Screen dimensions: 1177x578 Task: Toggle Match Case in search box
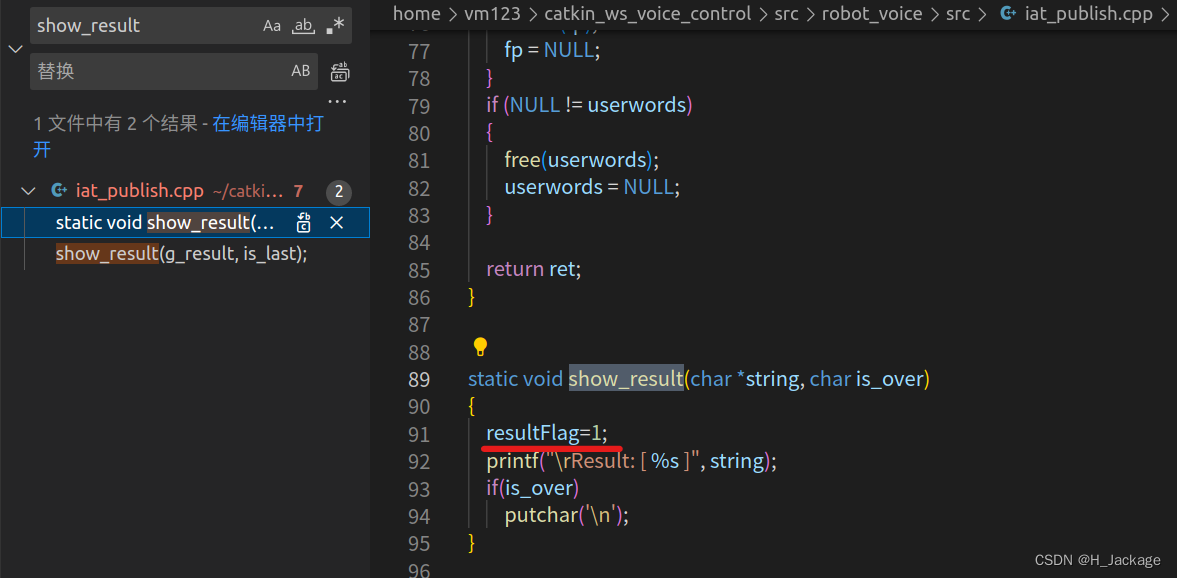click(272, 26)
